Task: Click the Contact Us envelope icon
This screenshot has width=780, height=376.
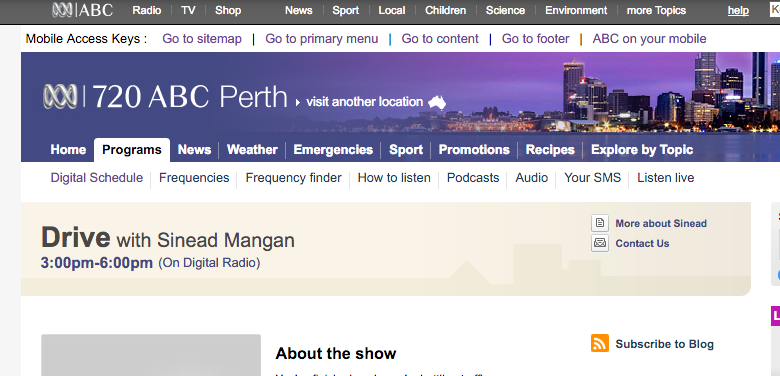Action: (600, 243)
